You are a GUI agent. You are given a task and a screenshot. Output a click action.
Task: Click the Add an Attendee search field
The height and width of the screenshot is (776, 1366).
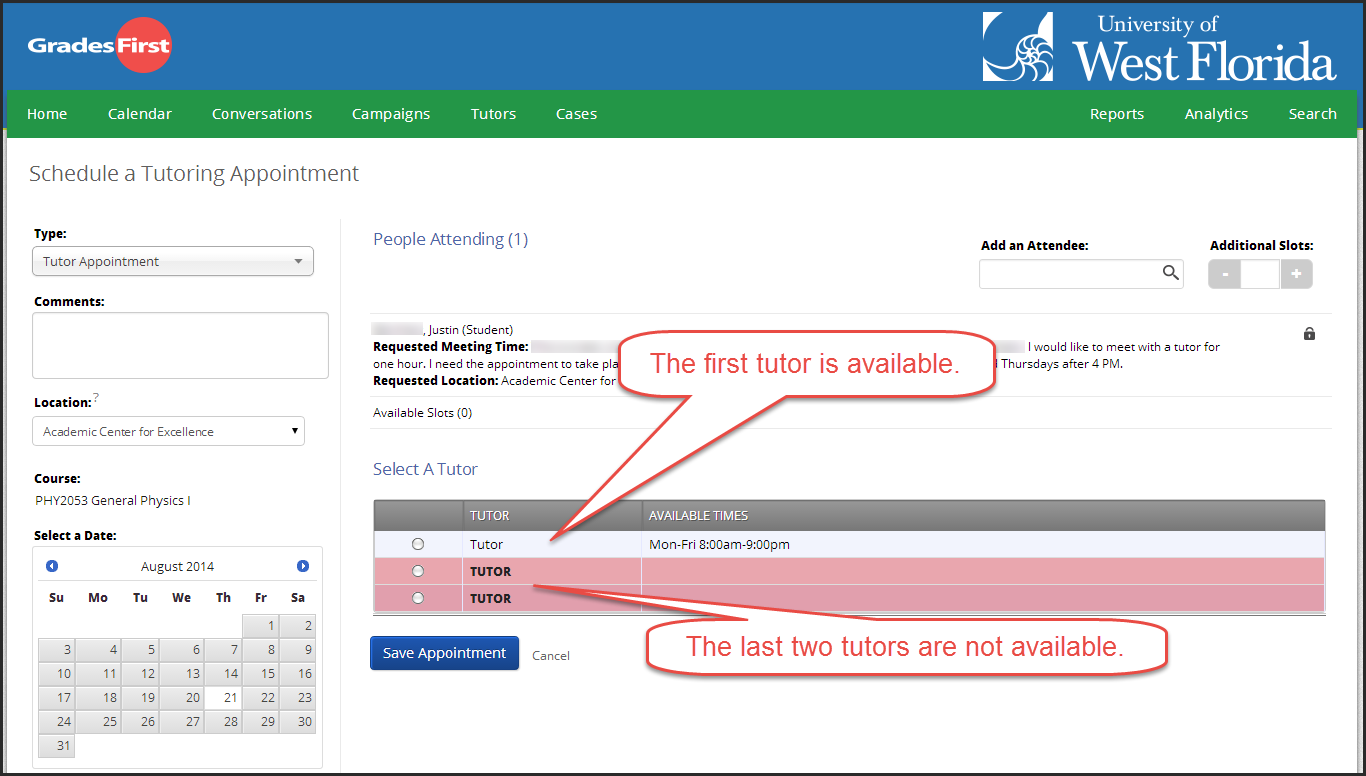tap(1081, 274)
